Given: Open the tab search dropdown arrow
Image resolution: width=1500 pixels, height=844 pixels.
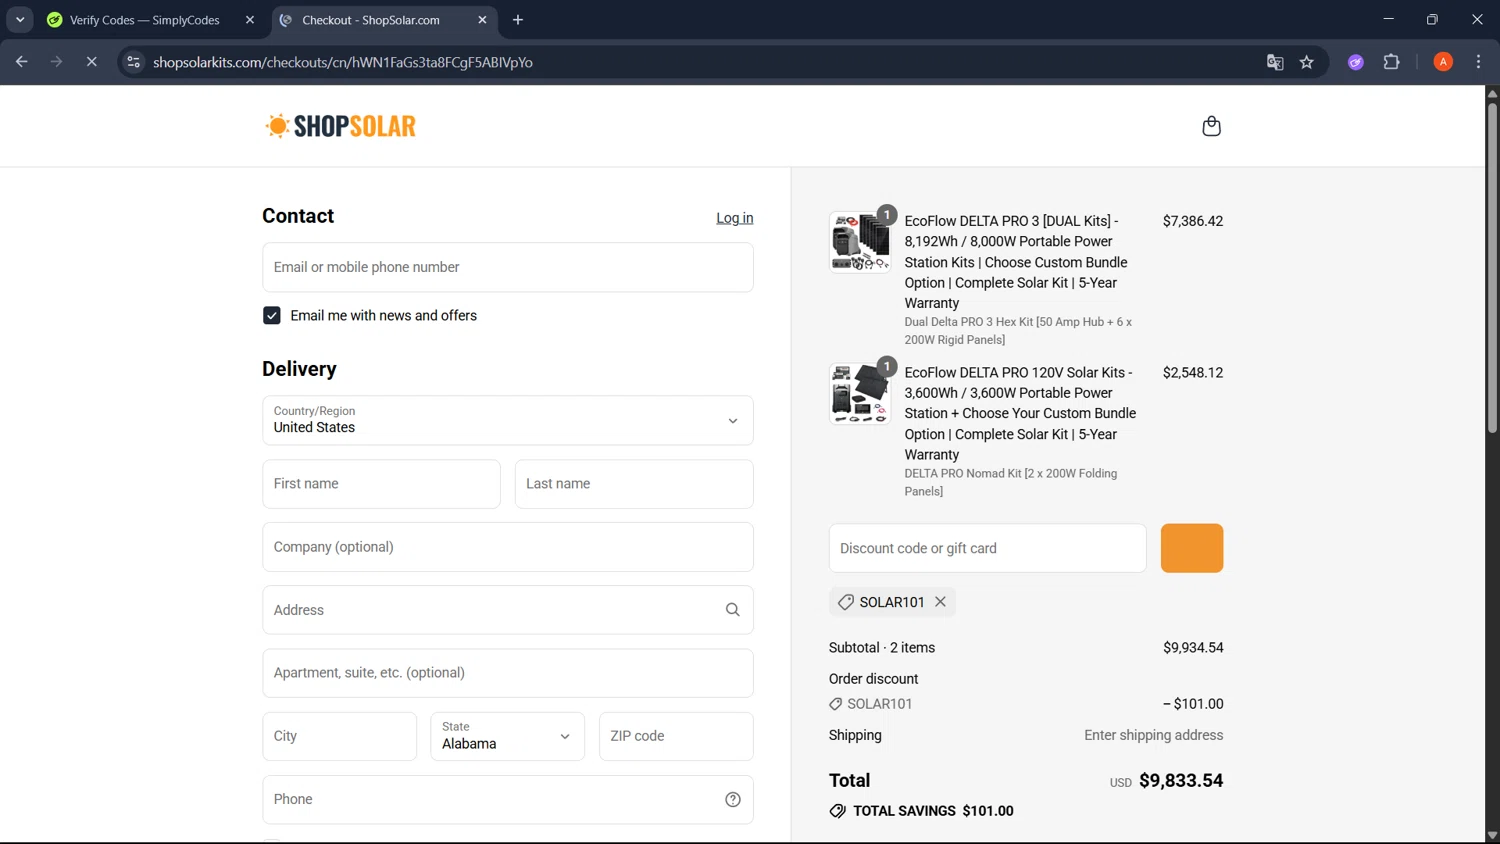Looking at the screenshot, I should (19, 20).
